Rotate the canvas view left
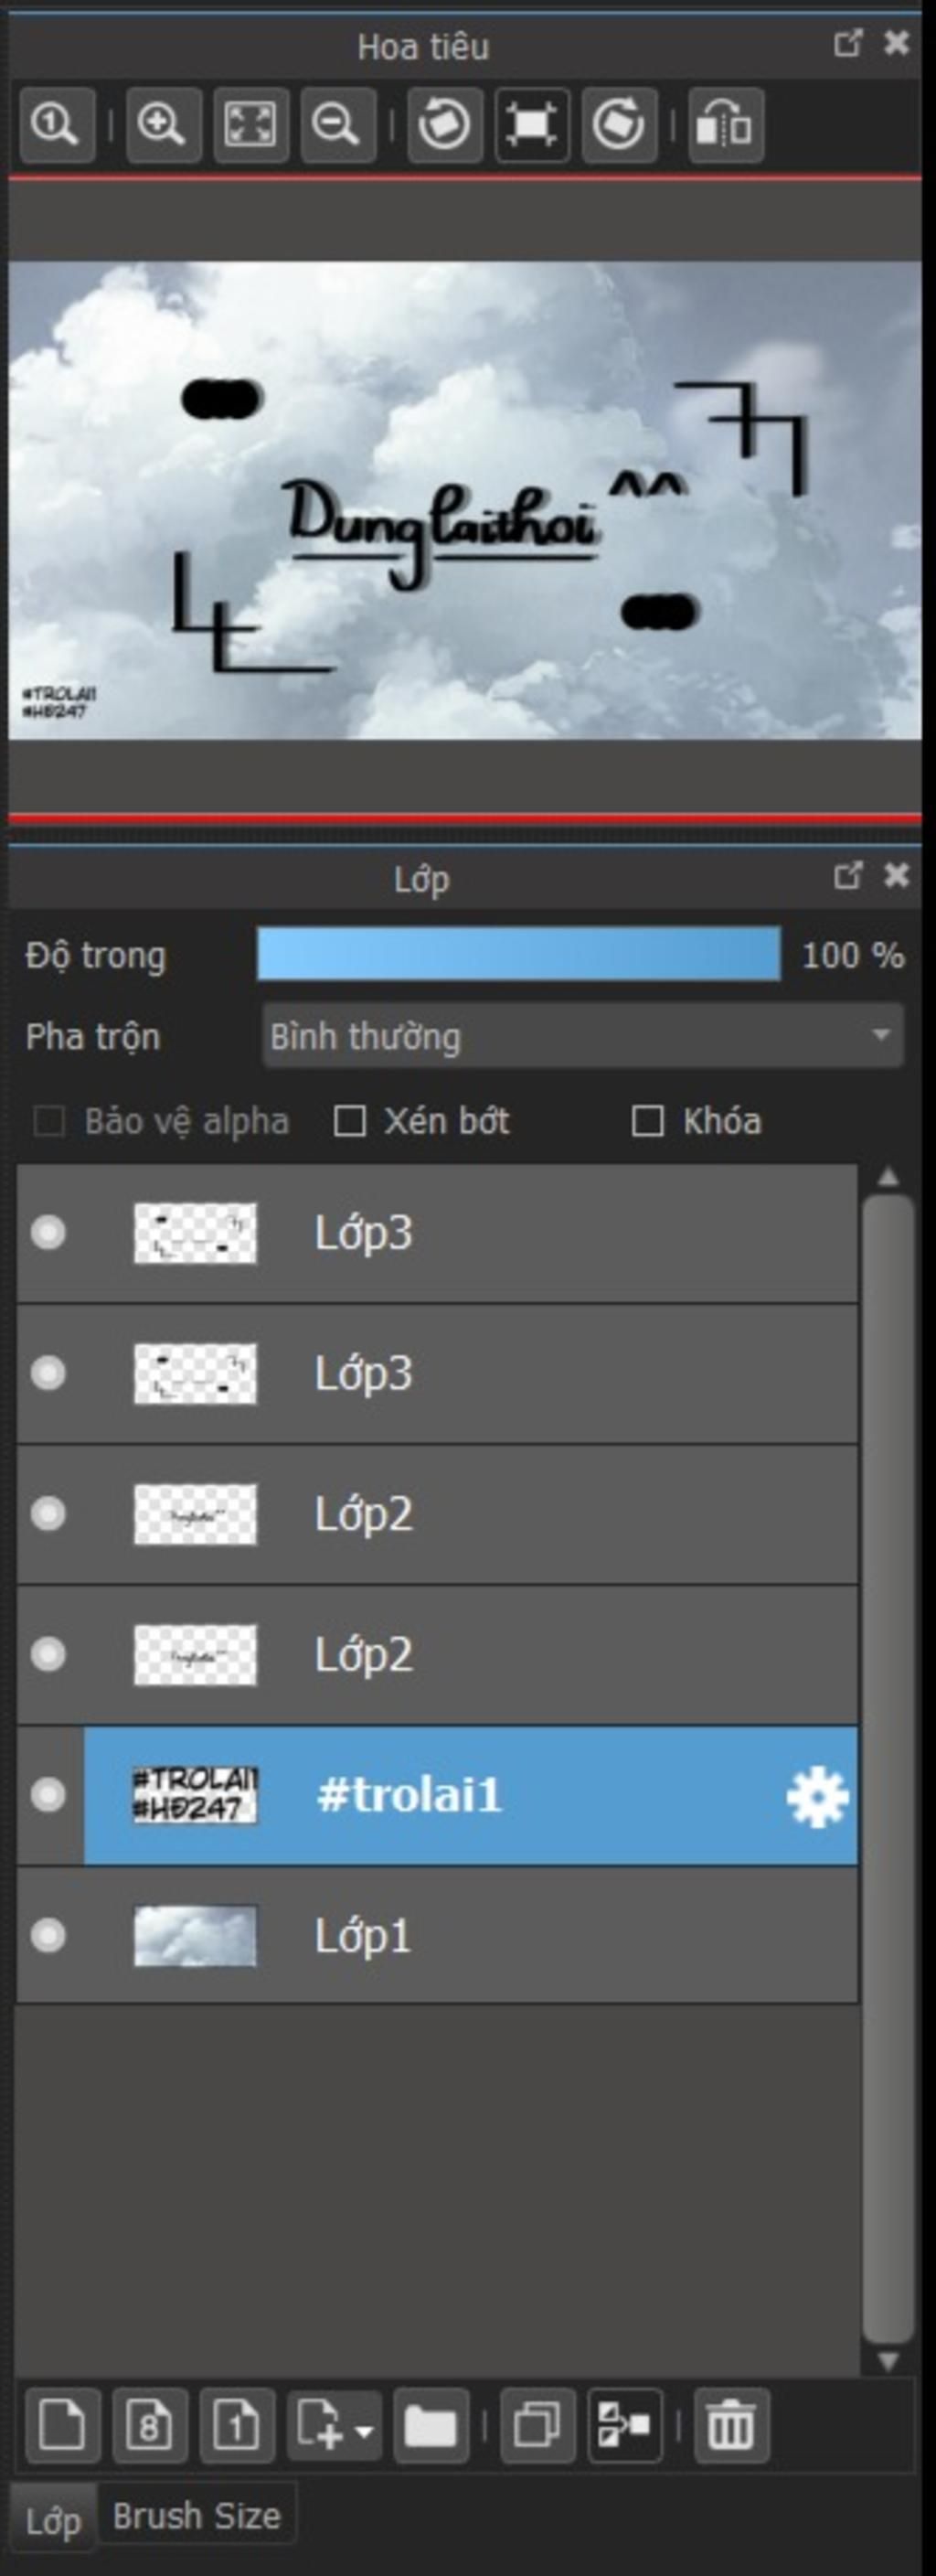The height and width of the screenshot is (2576, 936). (x=445, y=125)
